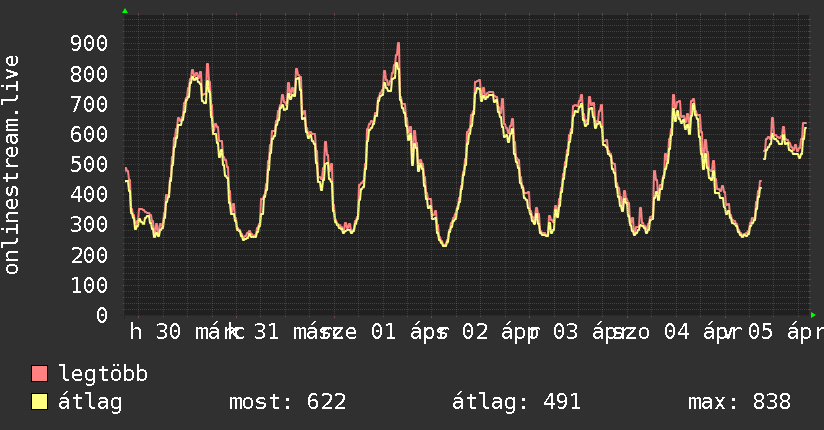
Task: Click the onlinestream.live vertical axis title
Action: pos(12,165)
